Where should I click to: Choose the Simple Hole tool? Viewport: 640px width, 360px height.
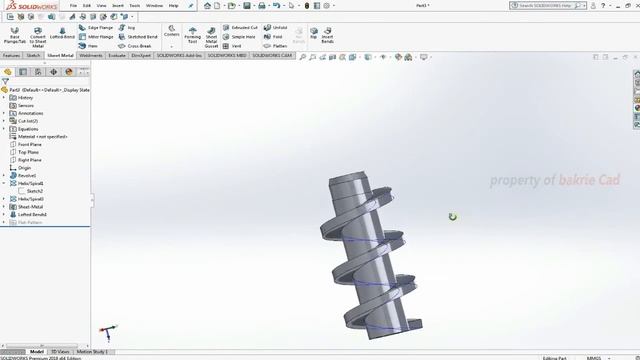pos(239,37)
